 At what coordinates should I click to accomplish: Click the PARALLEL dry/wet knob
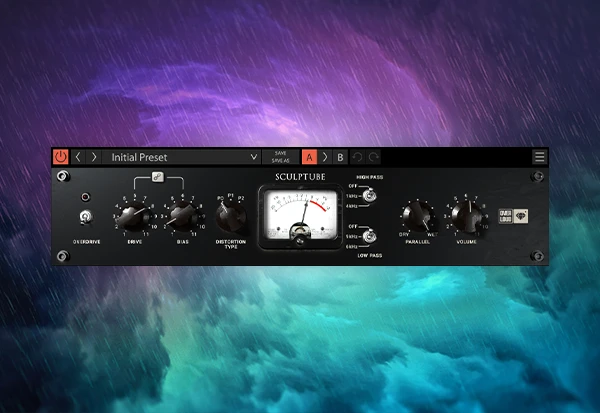(x=417, y=216)
